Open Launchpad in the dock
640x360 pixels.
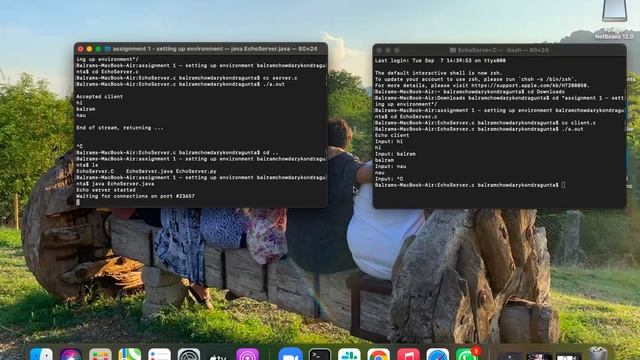100,355
